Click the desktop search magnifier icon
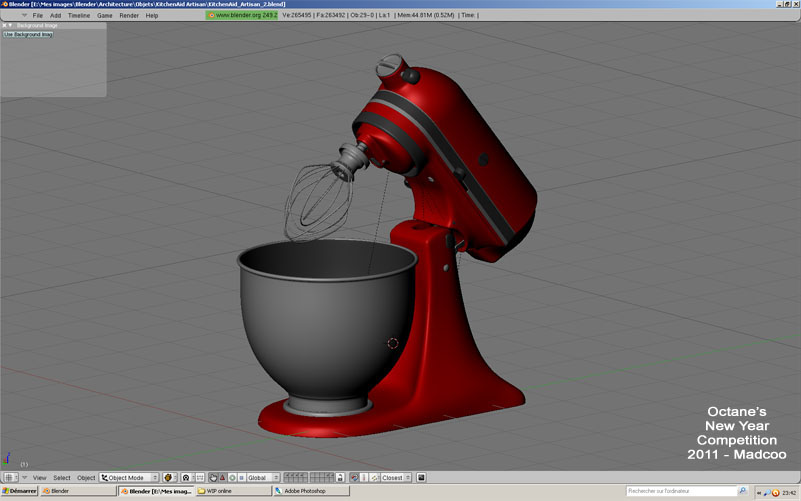The height and width of the screenshot is (501, 801). click(x=743, y=491)
